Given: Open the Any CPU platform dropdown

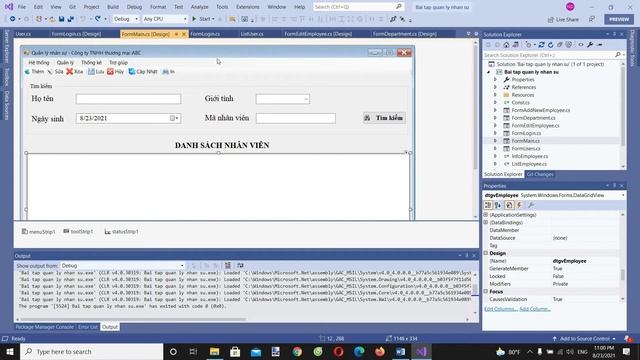Looking at the screenshot, I should coord(165,19).
